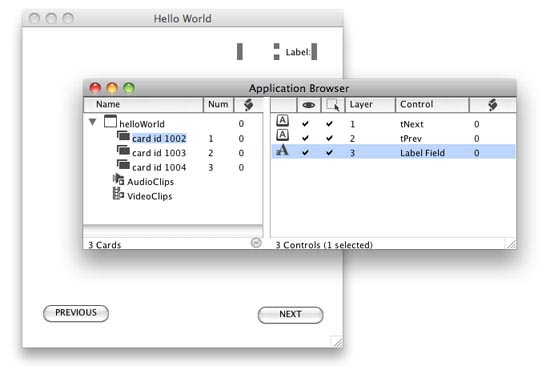
Task: Click Application Browser resize grip corner
Action: 511,244
